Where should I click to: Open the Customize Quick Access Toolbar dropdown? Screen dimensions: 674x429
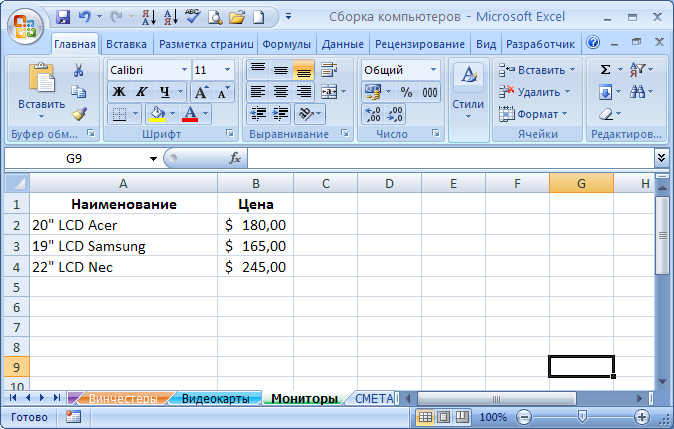(288, 17)
